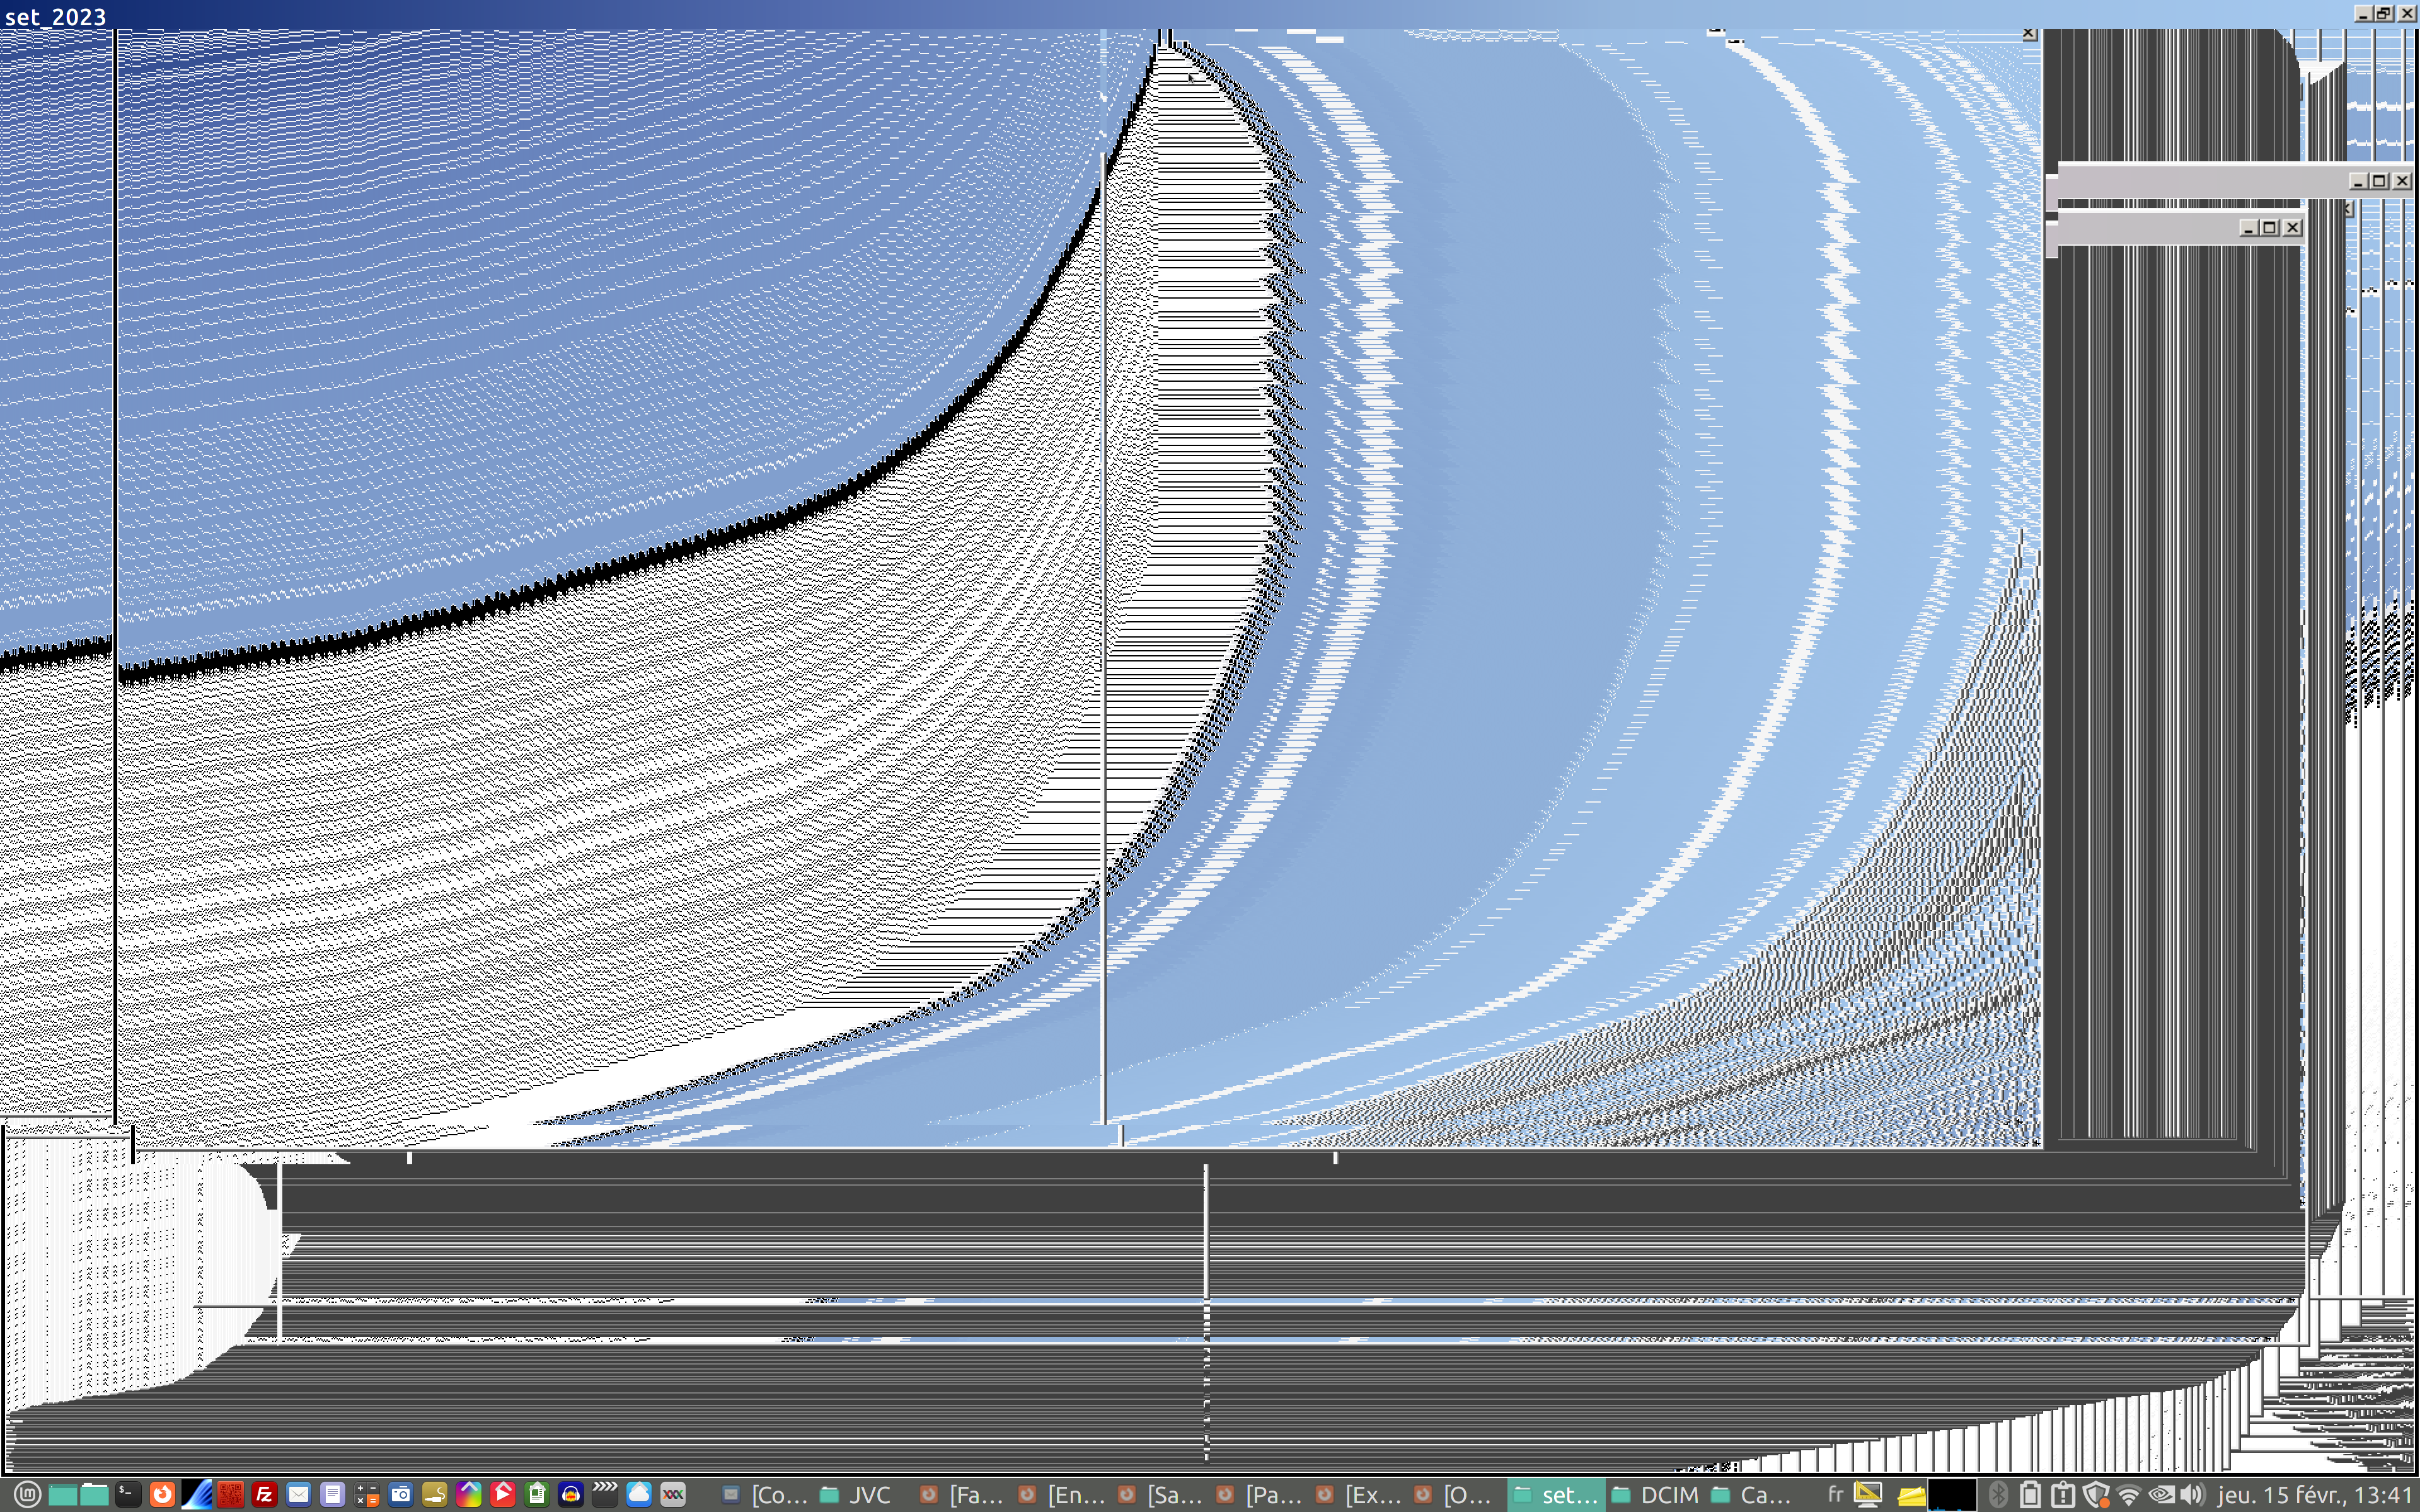Open the folder file manager launcher
2420x1512 pixels.
(x=94, y=1494)
